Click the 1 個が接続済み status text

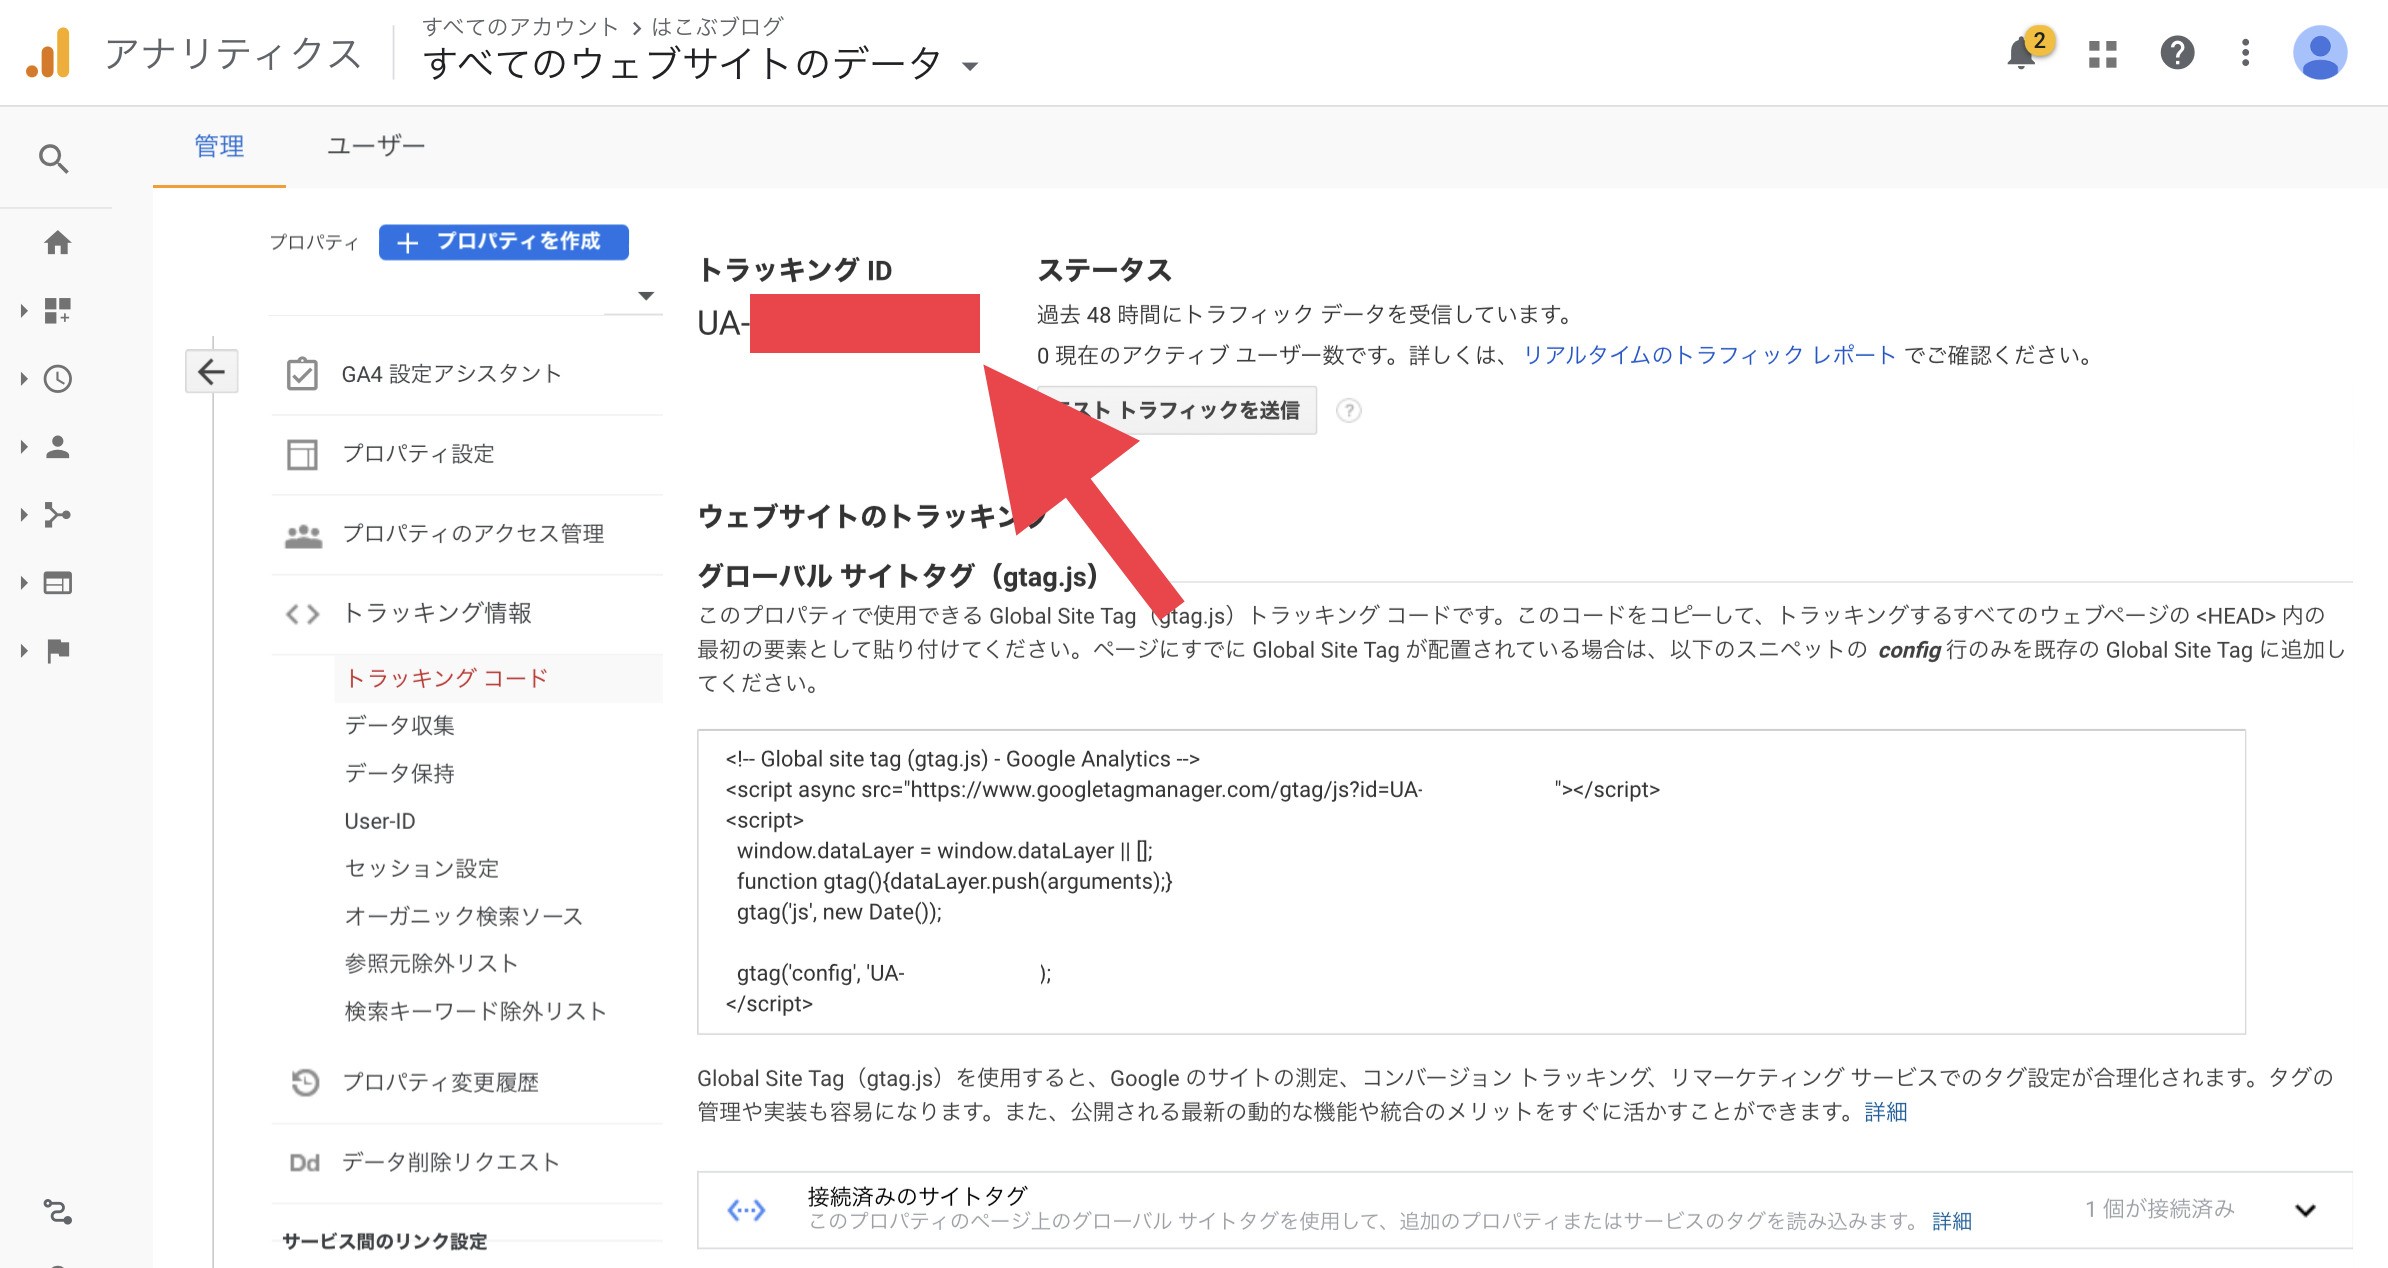(x=2159, y=1209)
